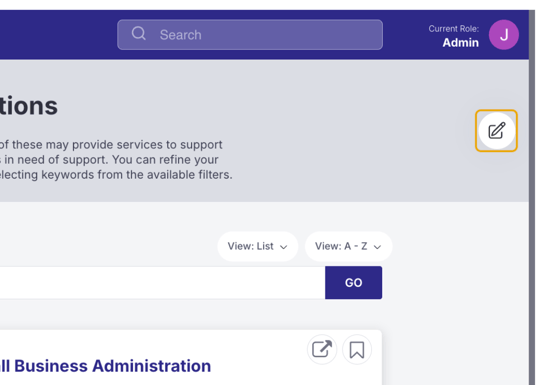552x385 pixels.
Task: Select the Admin role text
Action: point(460,43)
